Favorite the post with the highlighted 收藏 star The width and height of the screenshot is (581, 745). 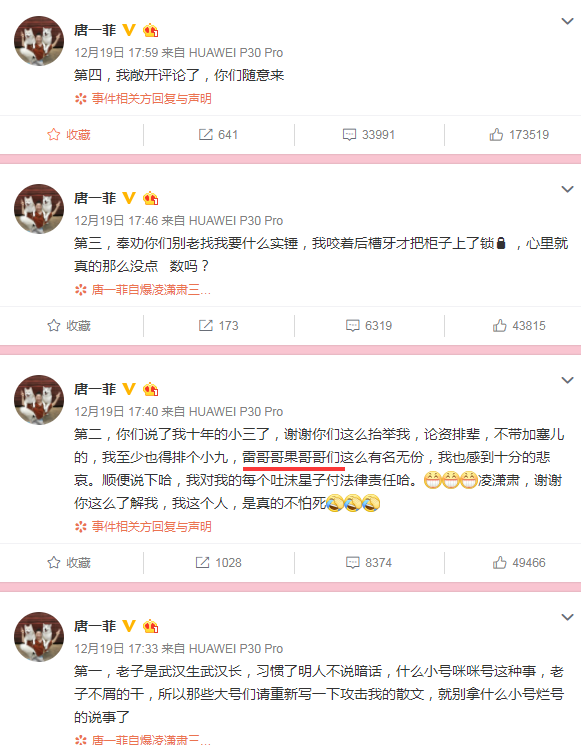point(69,135)
